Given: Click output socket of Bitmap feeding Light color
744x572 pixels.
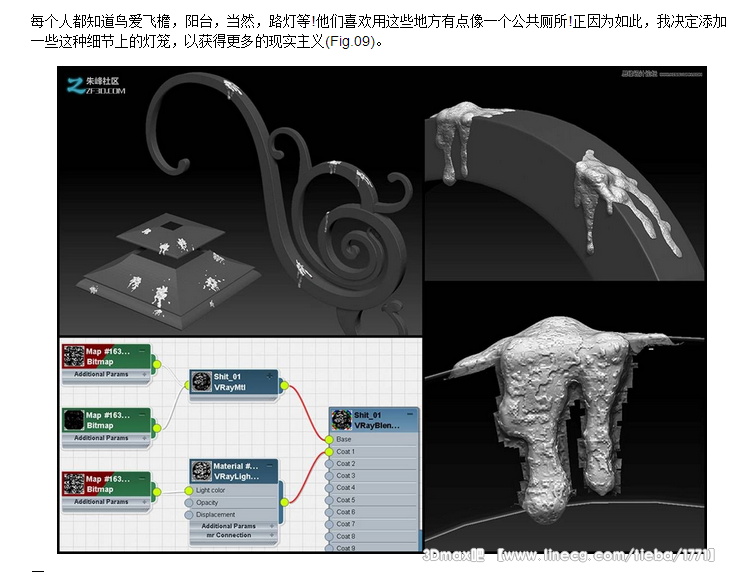Looking at the screenshot, I should [157, 492].
